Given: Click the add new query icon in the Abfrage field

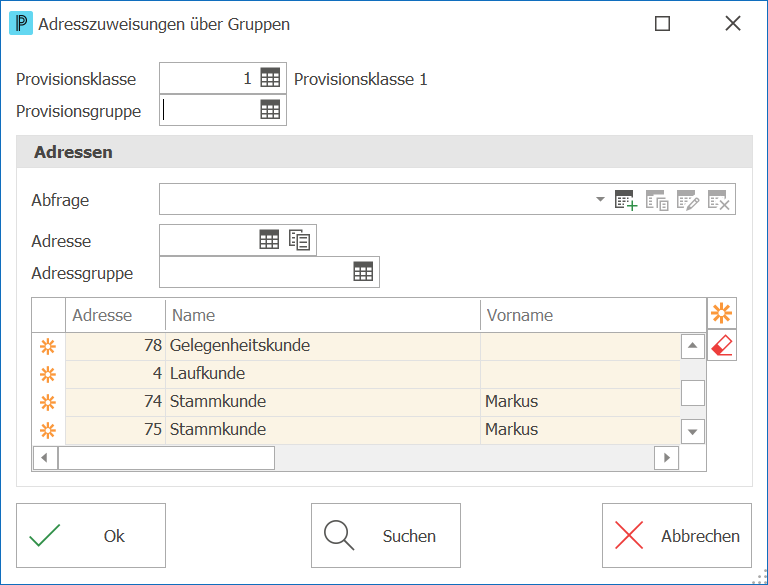Looking at the screenshot, I should (x=626, y=200).
